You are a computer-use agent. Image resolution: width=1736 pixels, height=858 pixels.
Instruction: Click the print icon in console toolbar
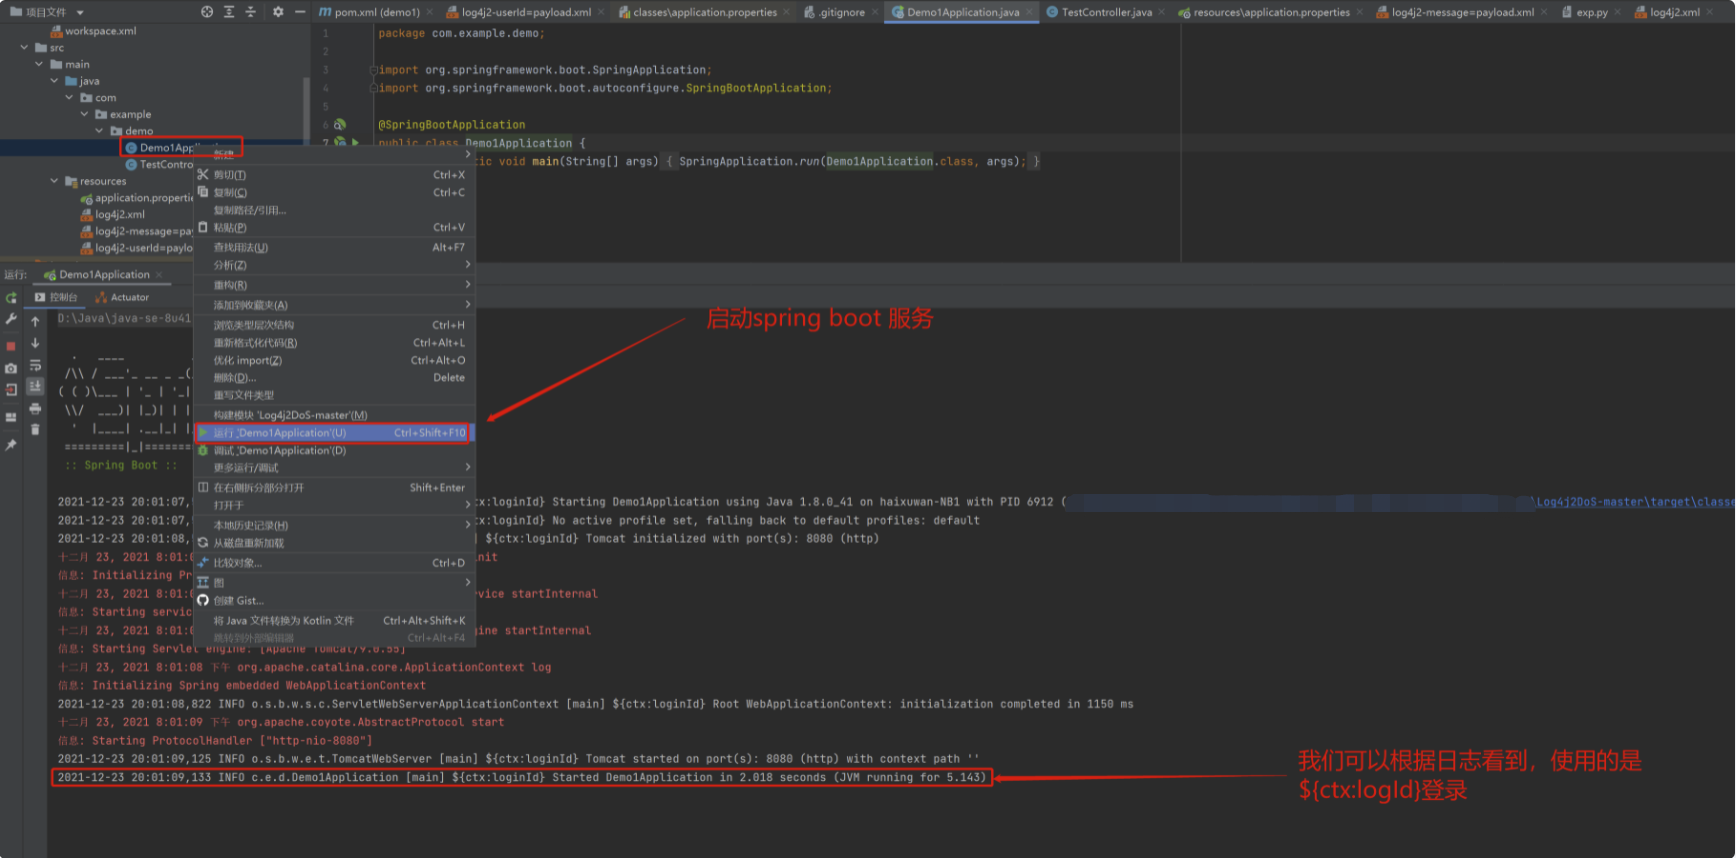35,408
